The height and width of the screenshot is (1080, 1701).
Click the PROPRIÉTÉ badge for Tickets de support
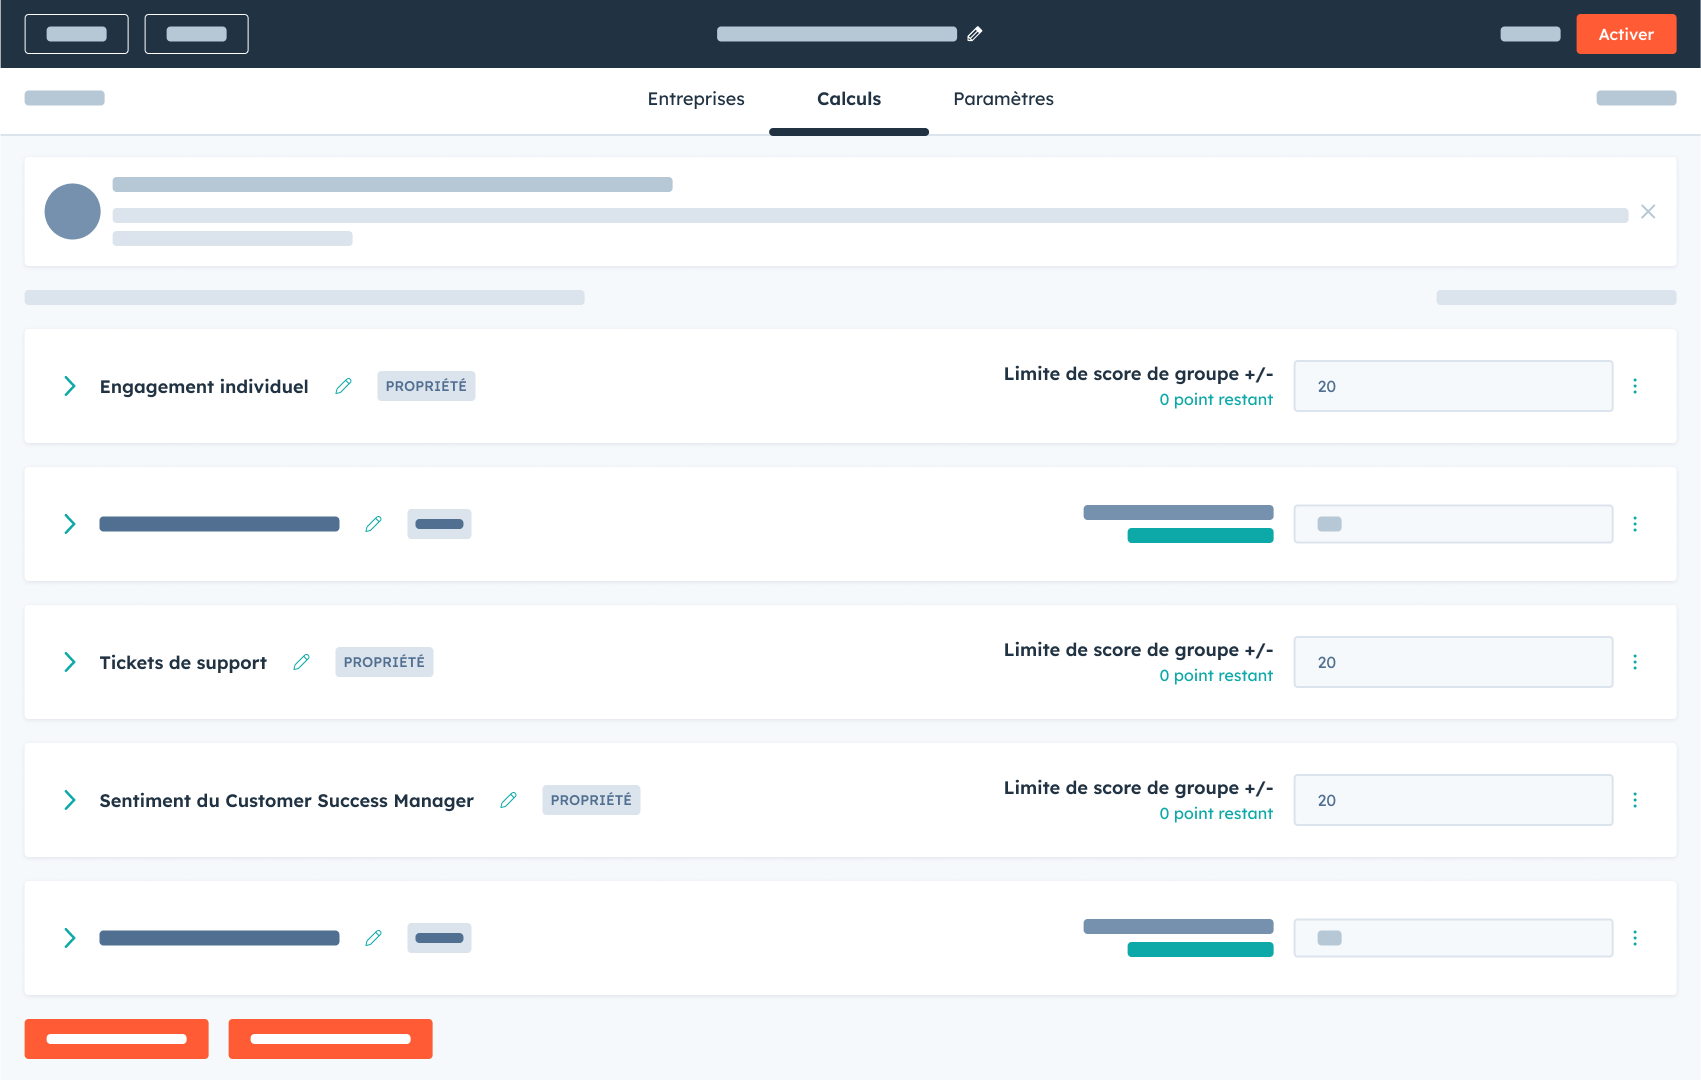(x=384, y=662)
